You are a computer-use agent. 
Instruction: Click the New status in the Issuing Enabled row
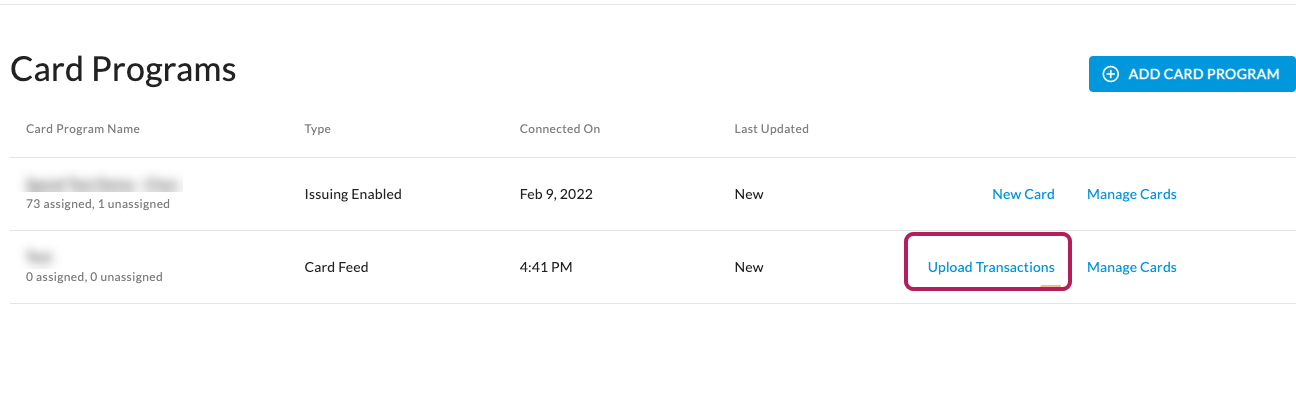pos(748,194)
